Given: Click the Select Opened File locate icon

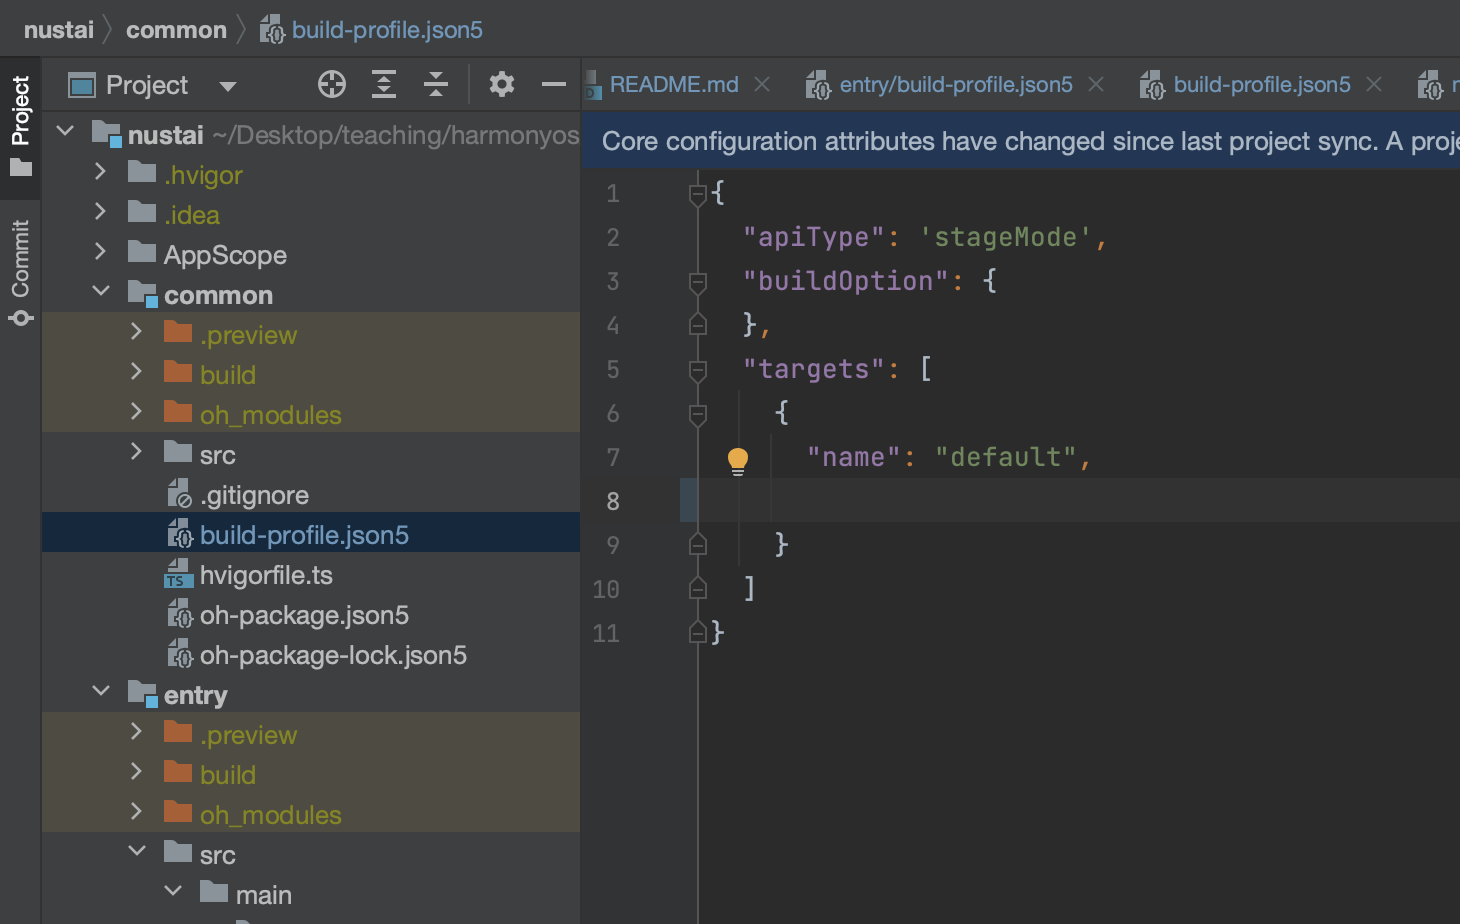Looking at the screenshot, I should click(x=332, y=85).
